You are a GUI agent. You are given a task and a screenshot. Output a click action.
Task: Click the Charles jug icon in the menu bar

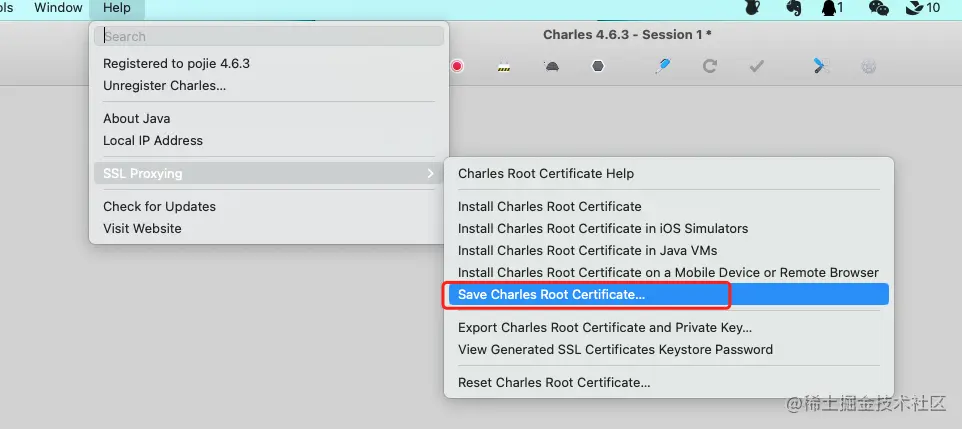(x=752, y=7)
